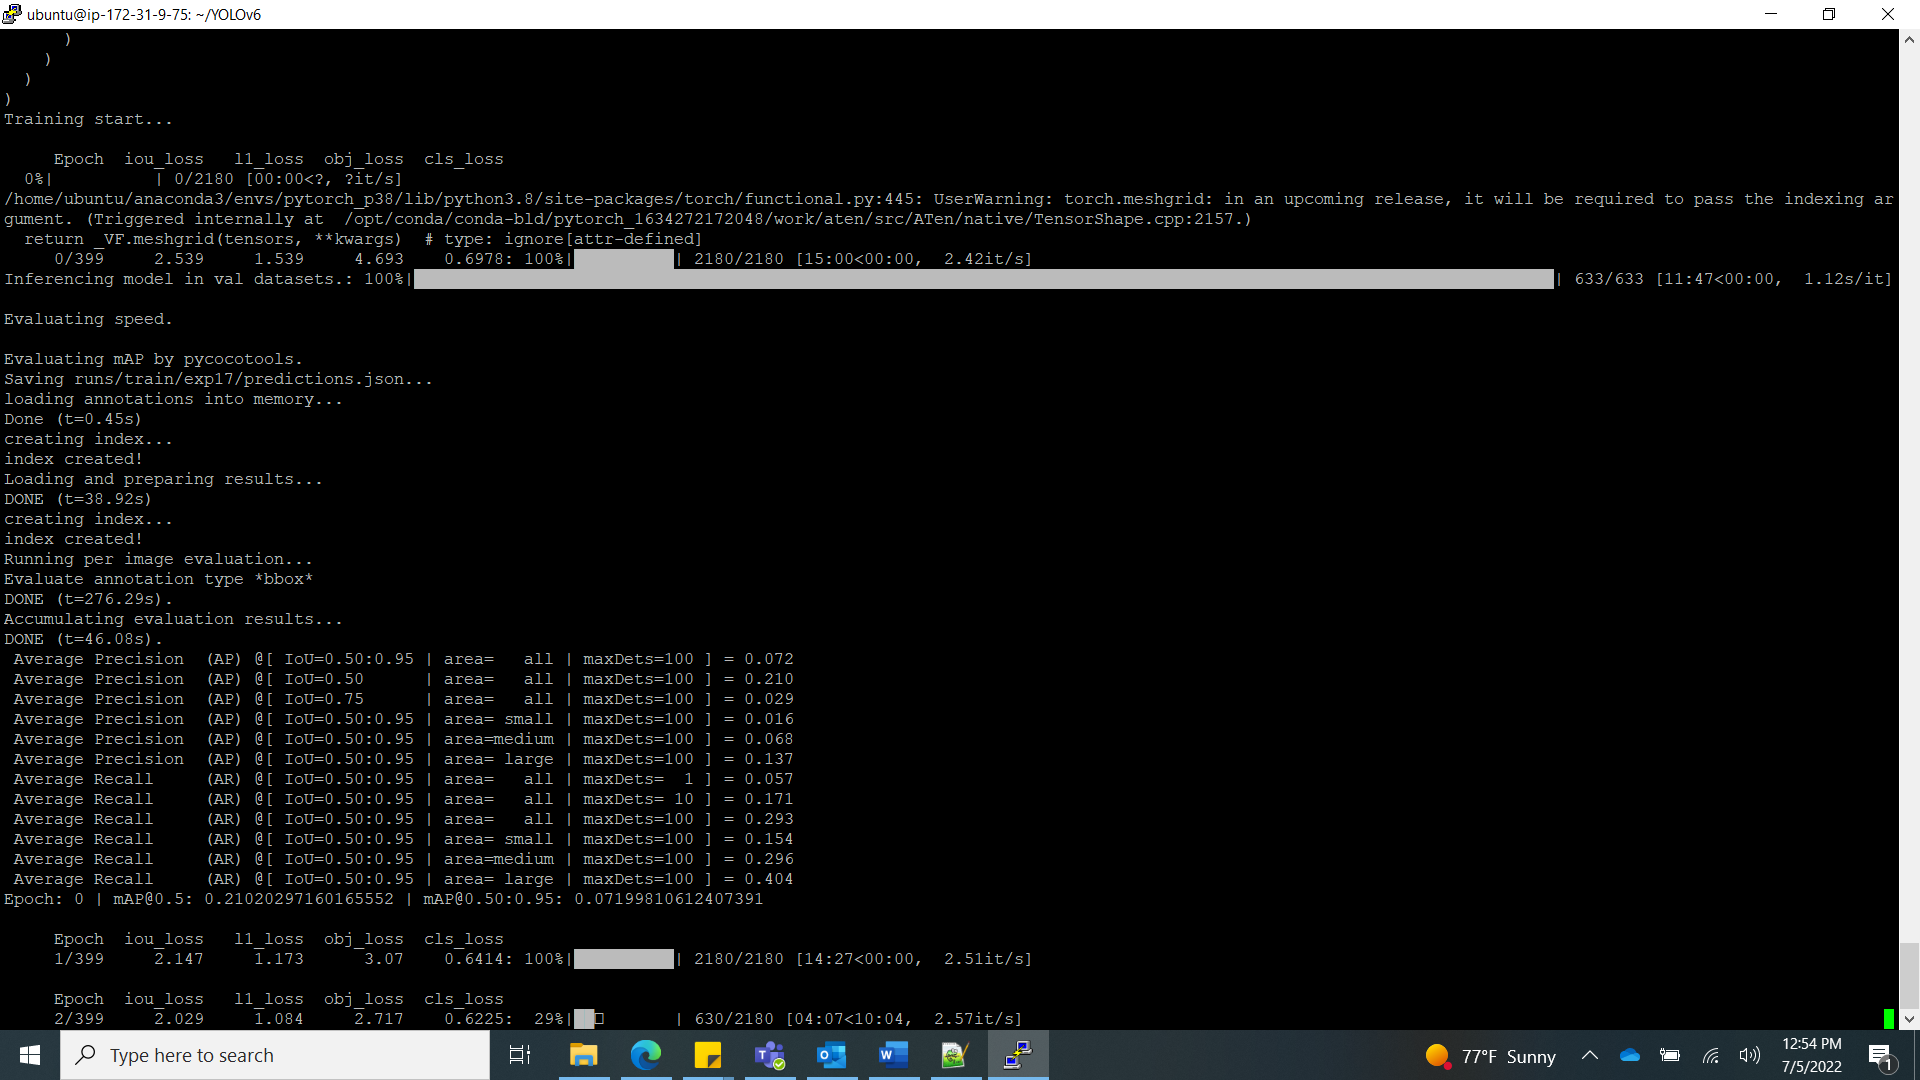Viewport: 1920px width, 1080px height.
Task: Click the clock to view the calendar
Action: pyautogui.click(x=1812, y=1055)
